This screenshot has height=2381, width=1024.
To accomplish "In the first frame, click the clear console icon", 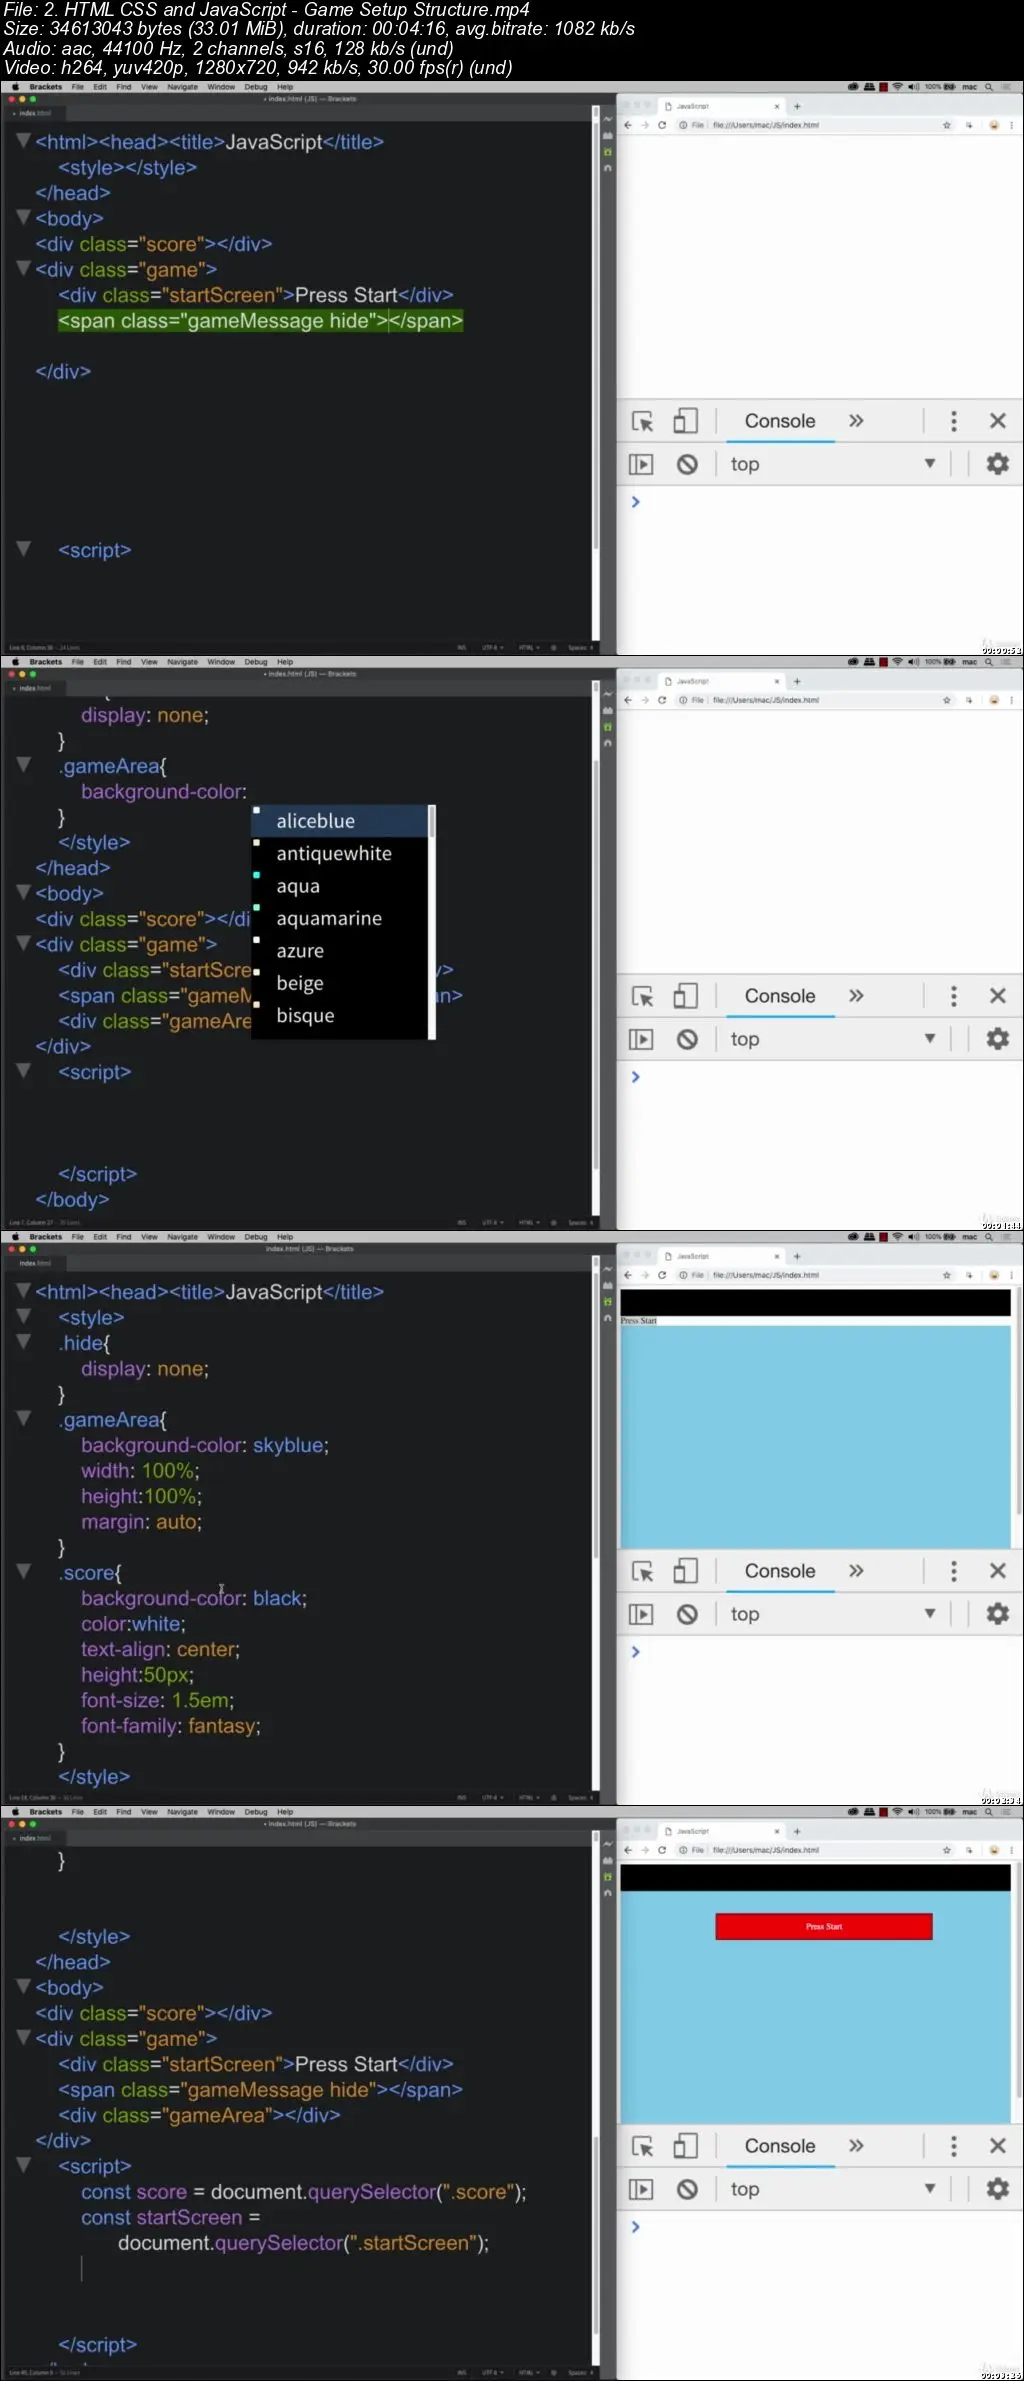I will coord(687,464).
